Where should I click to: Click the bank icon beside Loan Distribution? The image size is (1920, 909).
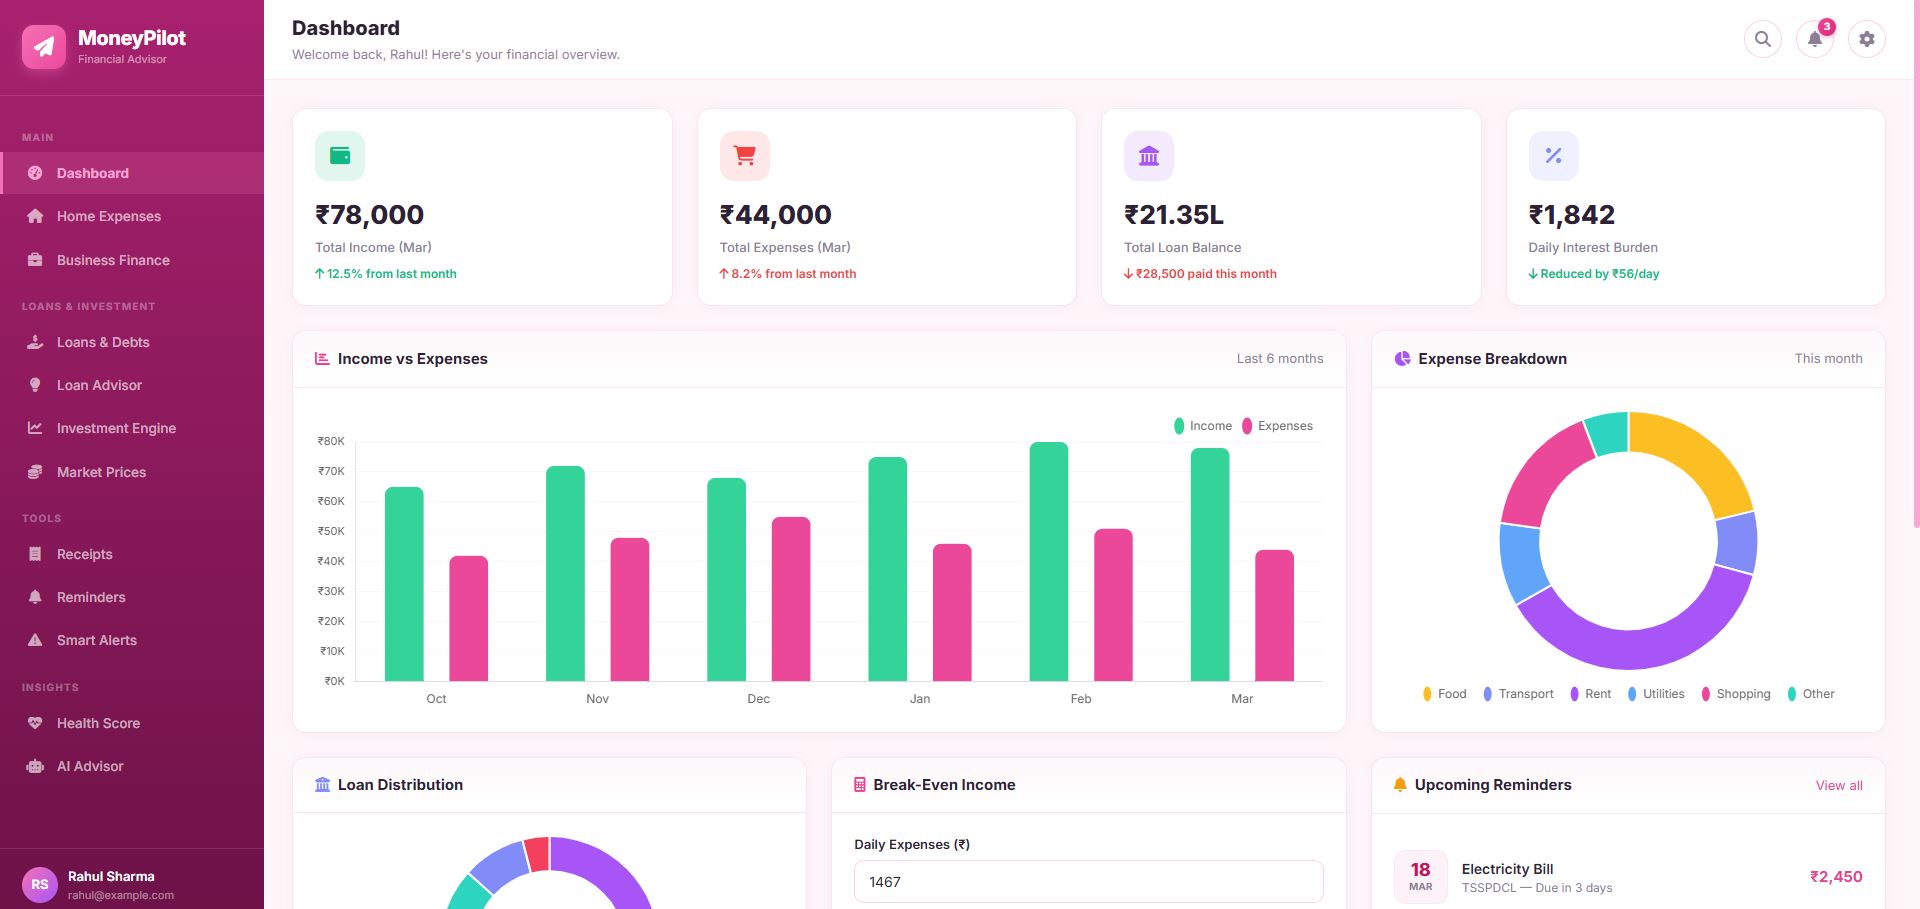pyautogui.click(x=322, y=785)
